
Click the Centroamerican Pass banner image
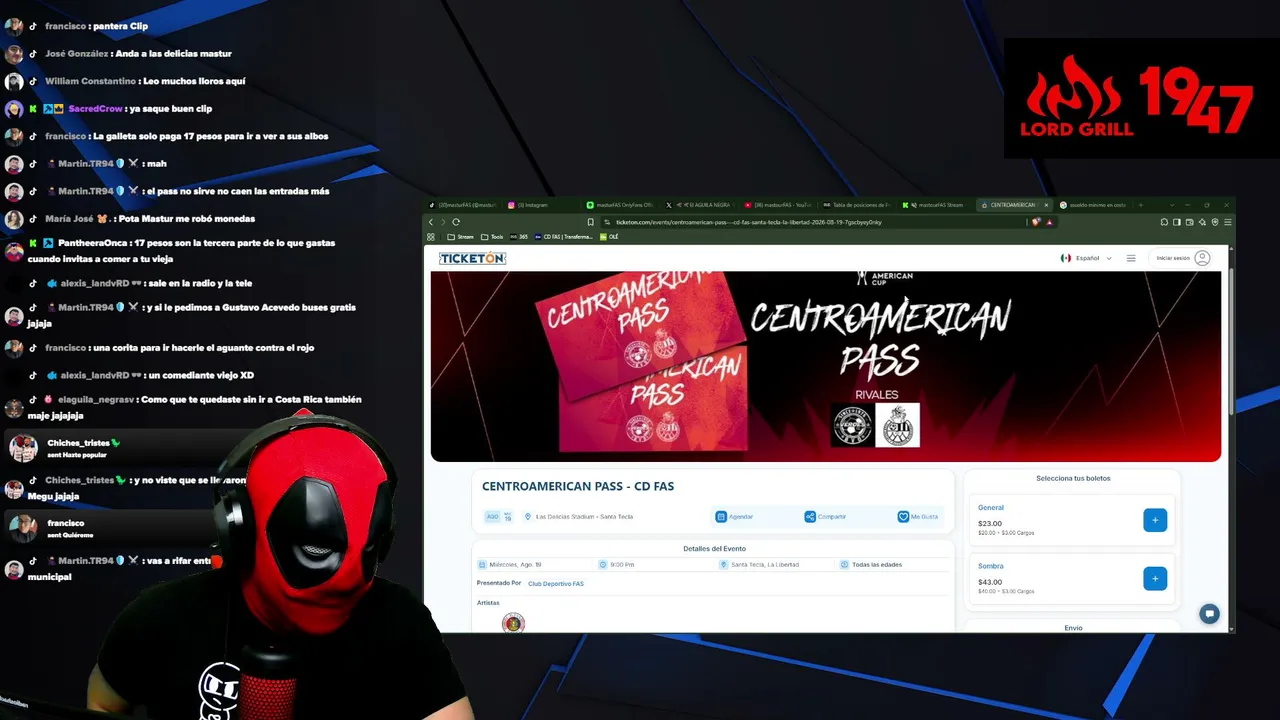(826, 366)
